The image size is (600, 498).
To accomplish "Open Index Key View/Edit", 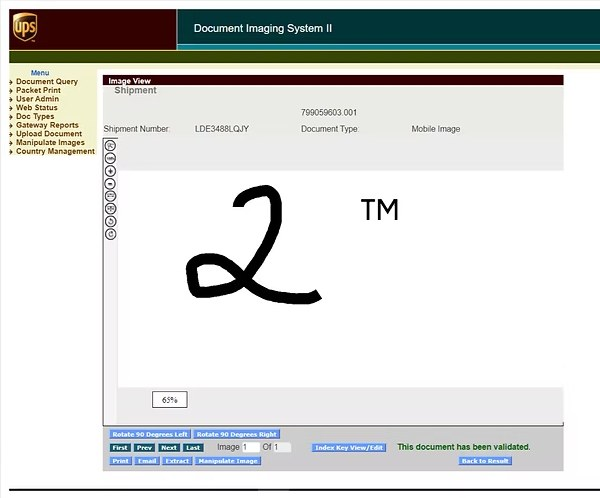I will 349,447.
